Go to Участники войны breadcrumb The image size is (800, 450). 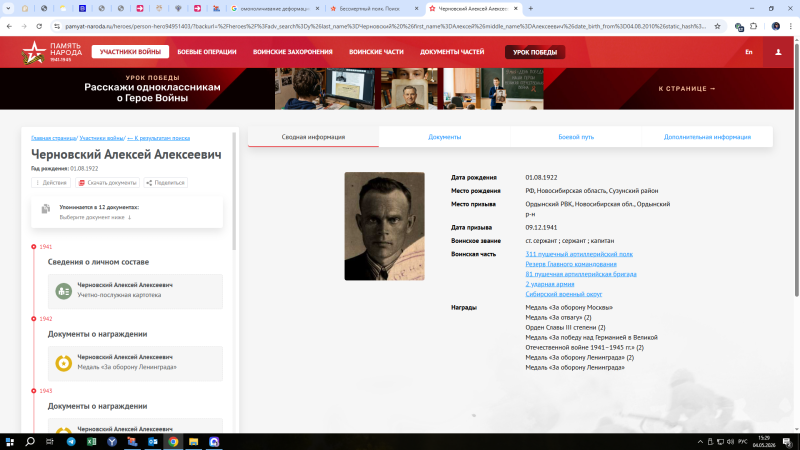101,138
